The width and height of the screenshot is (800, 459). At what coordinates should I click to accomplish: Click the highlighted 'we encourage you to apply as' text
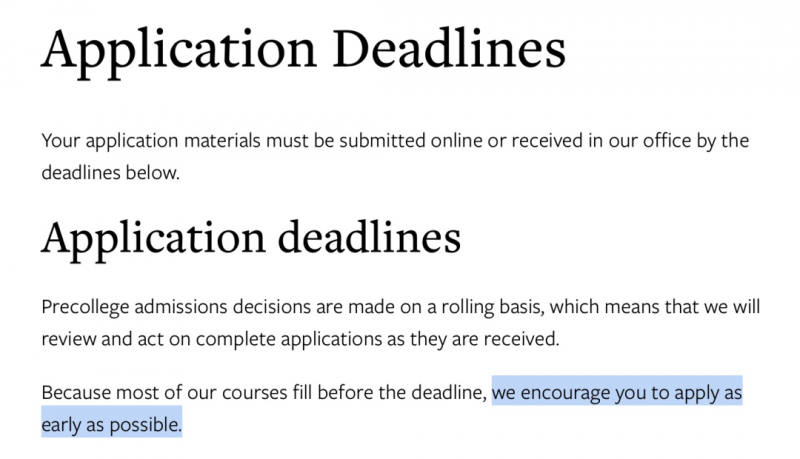[617, 393]
